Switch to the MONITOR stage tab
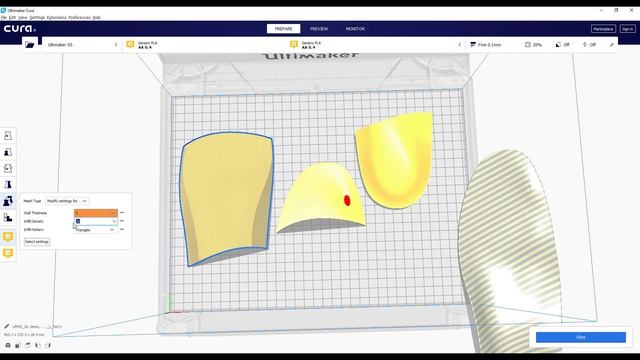640x360 pixels. pyautogui.click(x=355, y=29)
